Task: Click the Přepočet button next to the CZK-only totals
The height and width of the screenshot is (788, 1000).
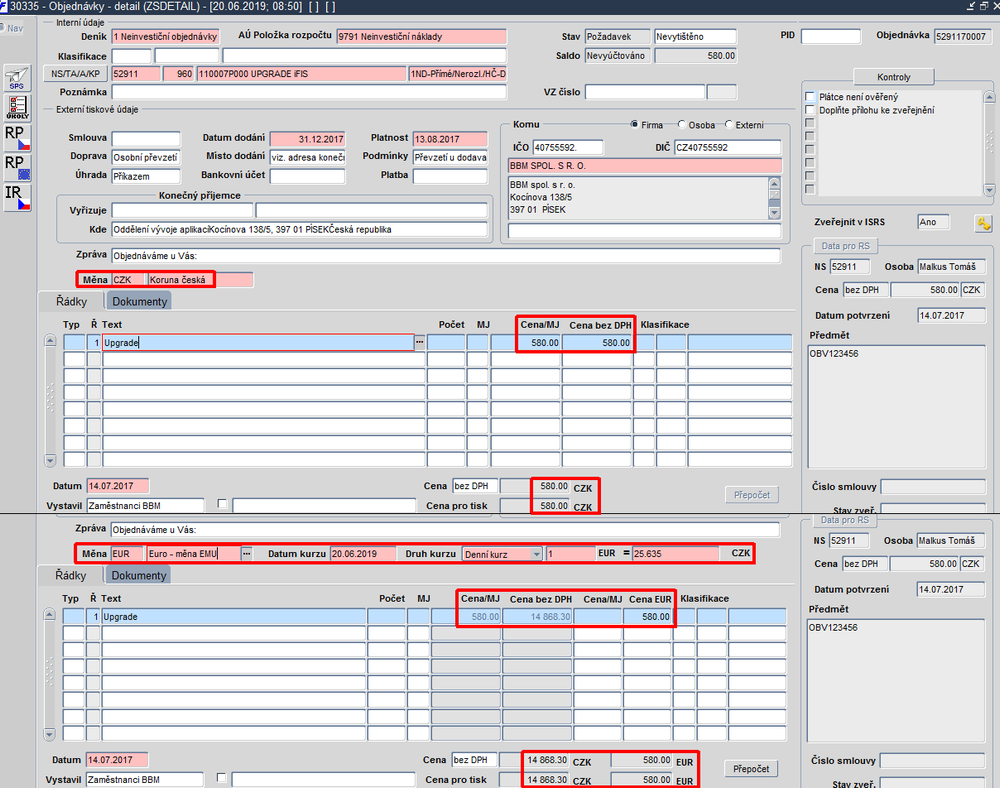Action: [751, 495]
